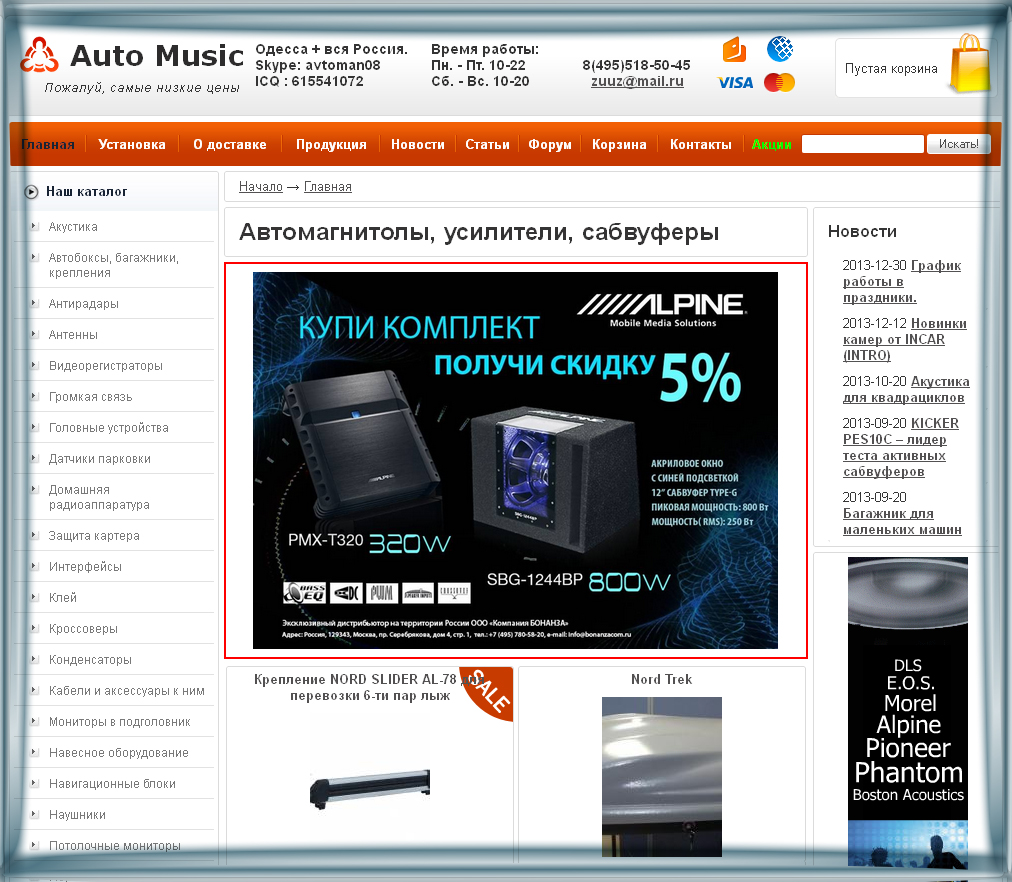Expand the Акустика category arrow
1012x882 pixels.
34,226
